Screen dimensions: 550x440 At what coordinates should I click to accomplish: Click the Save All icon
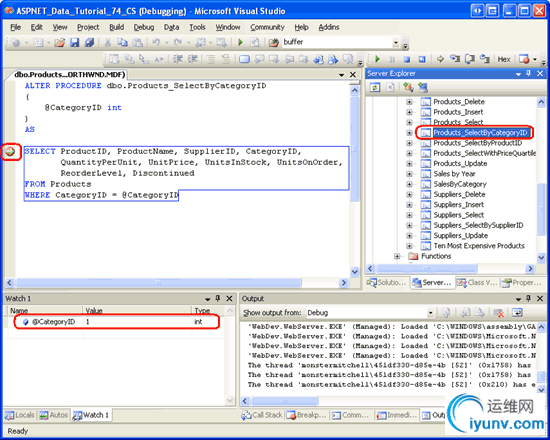click(89, 43)
